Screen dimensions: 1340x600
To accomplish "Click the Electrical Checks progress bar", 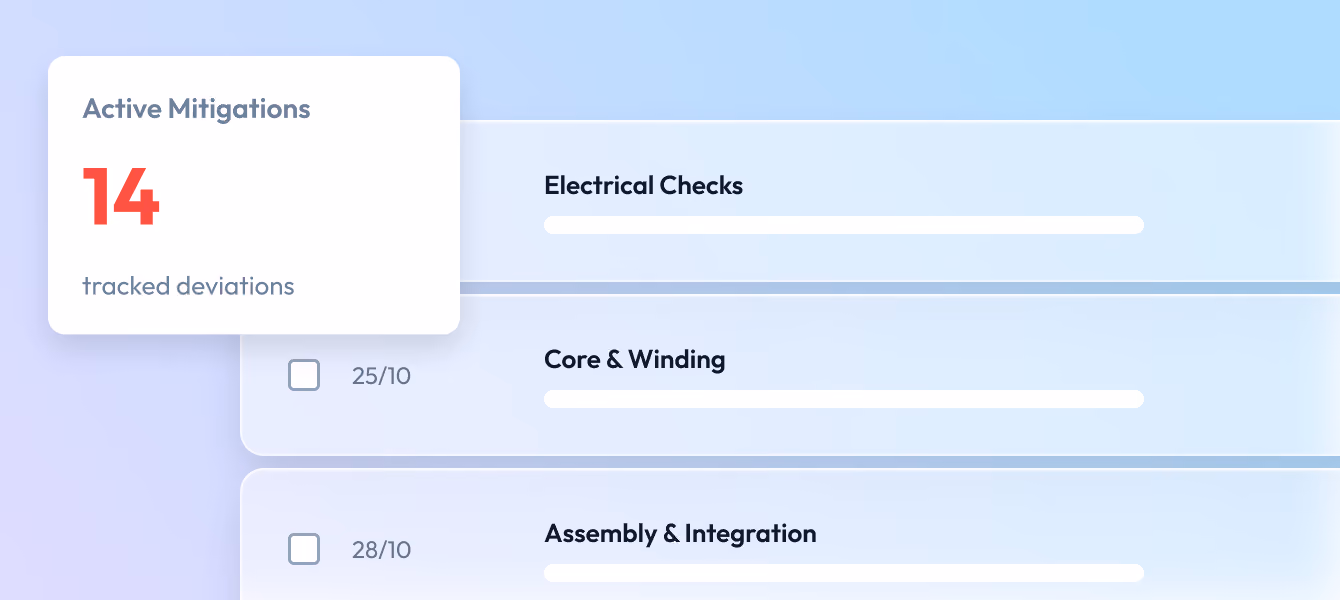I will click(x=844, y=225).
